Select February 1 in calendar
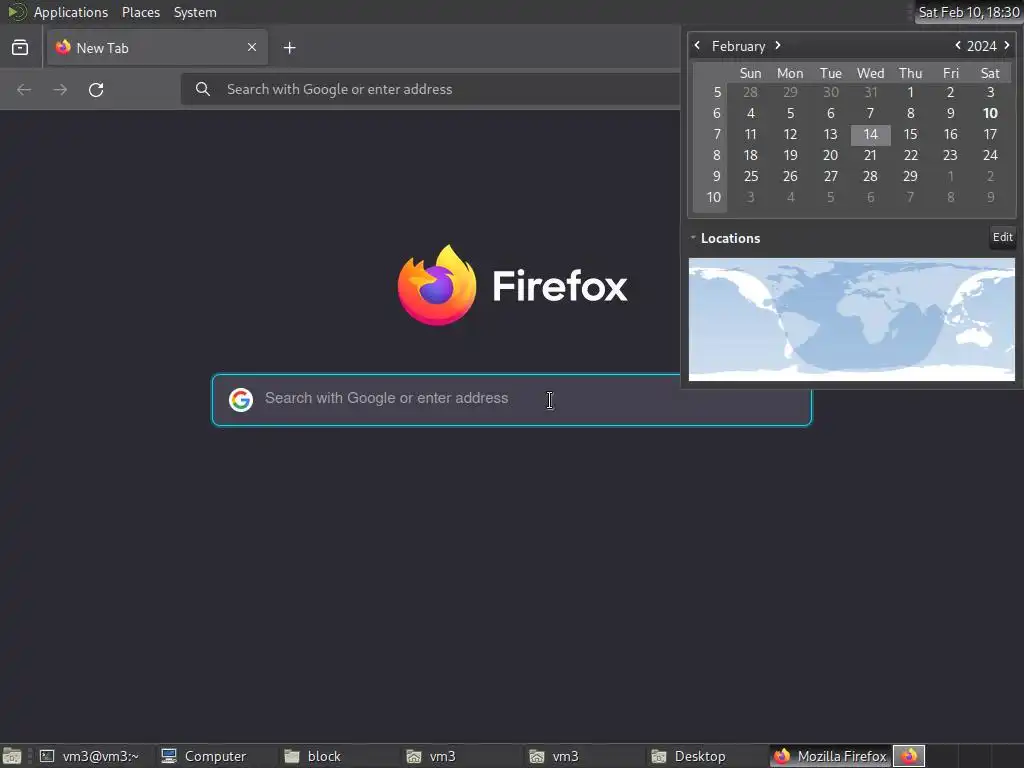The width and height of the screenshot is (1024, 768). [x=910, y=93]
